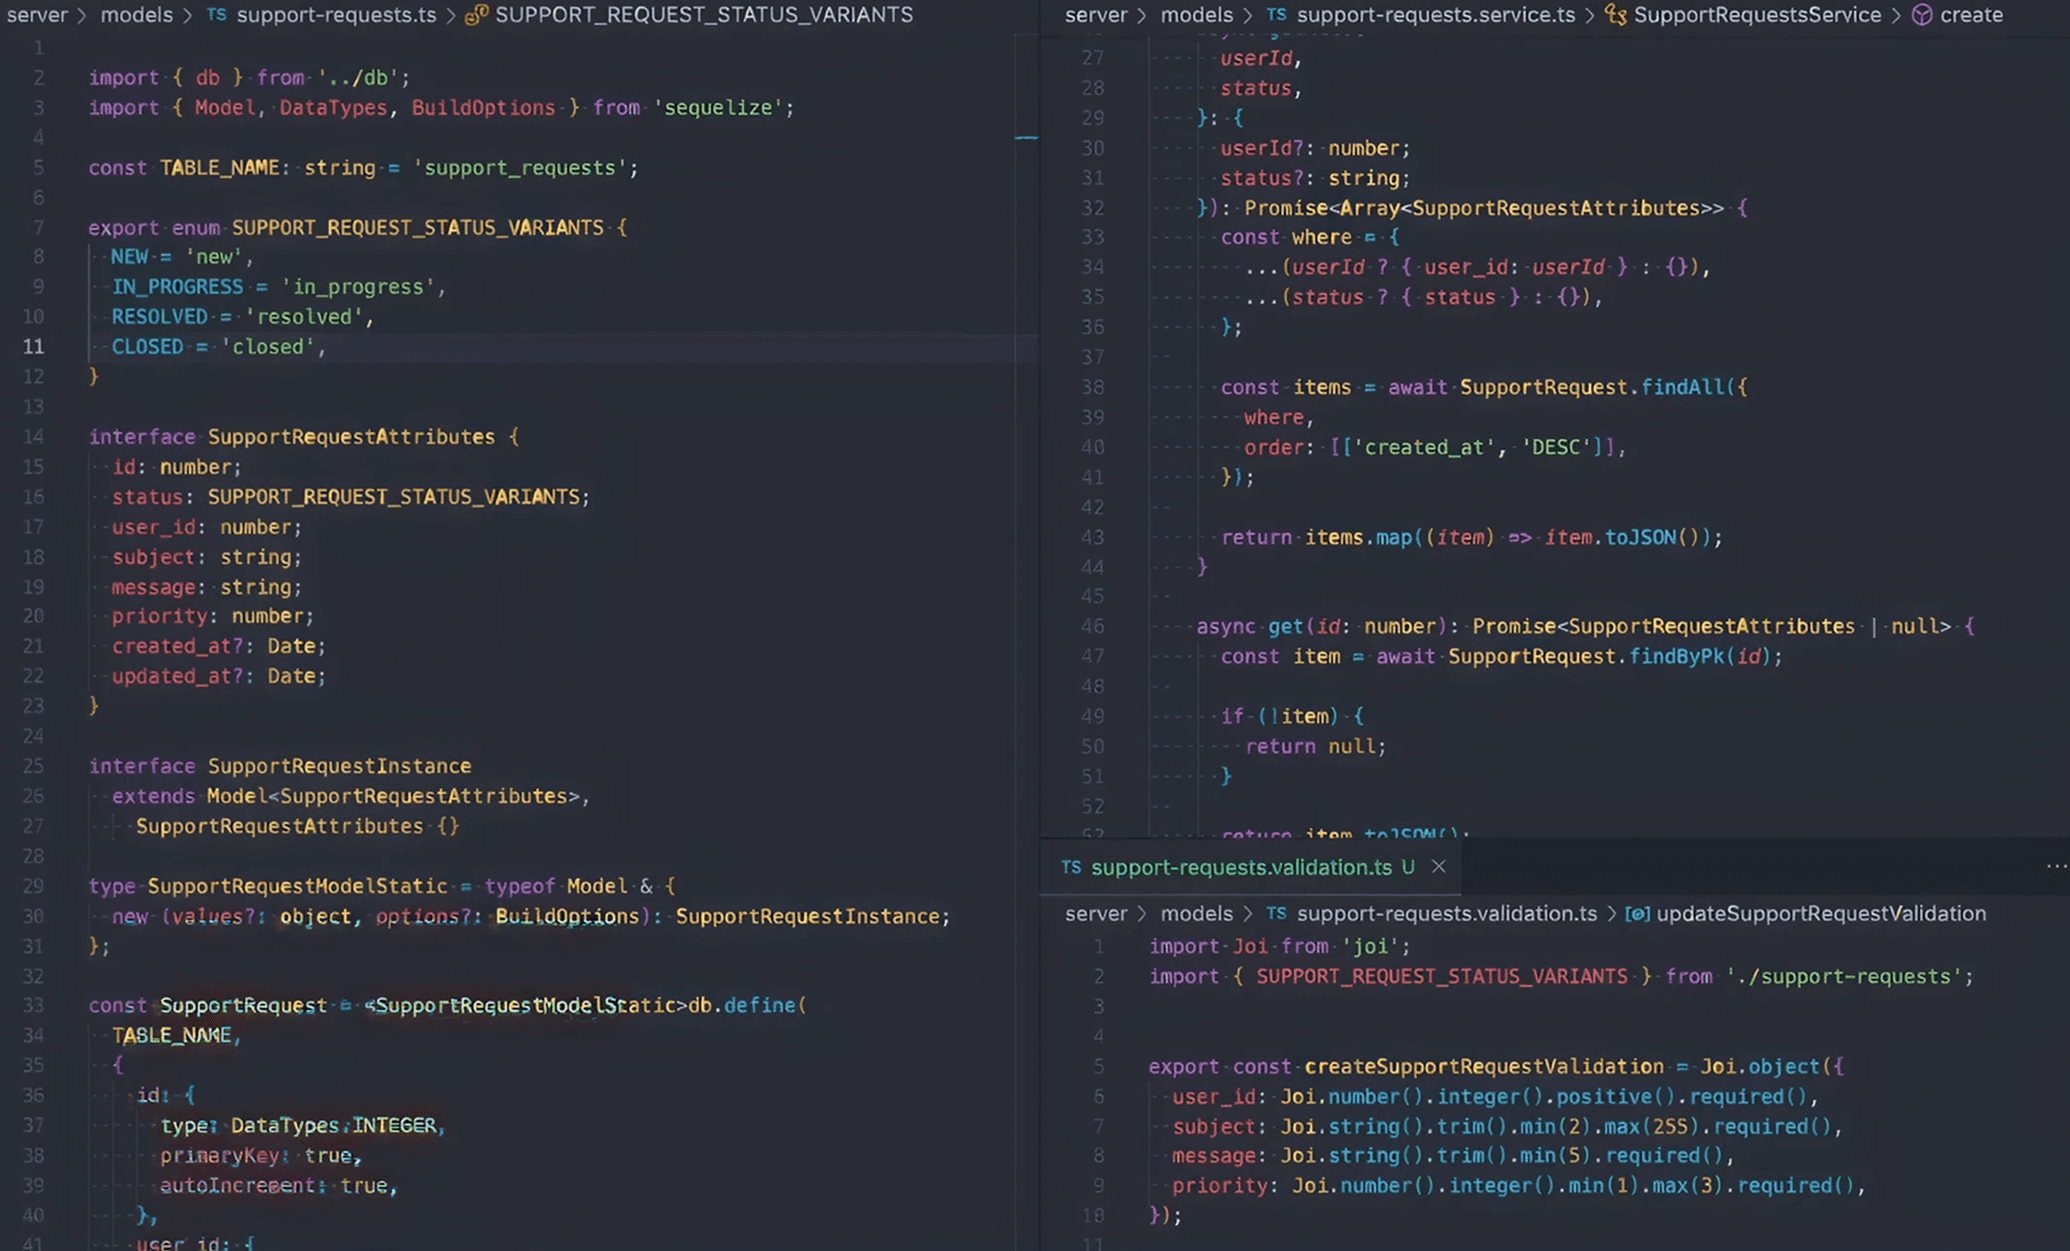Click TS icon beside support-requests.service.ts breadcrumb

click(x=1277, y=15)
